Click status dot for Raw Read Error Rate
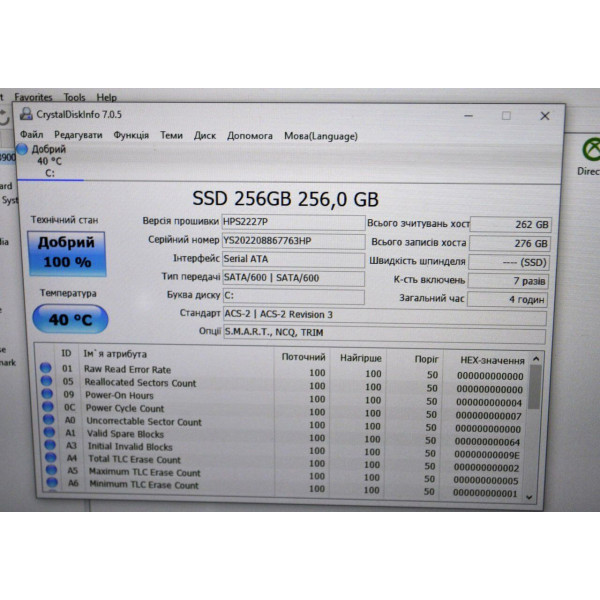 [x=46, y=368]
